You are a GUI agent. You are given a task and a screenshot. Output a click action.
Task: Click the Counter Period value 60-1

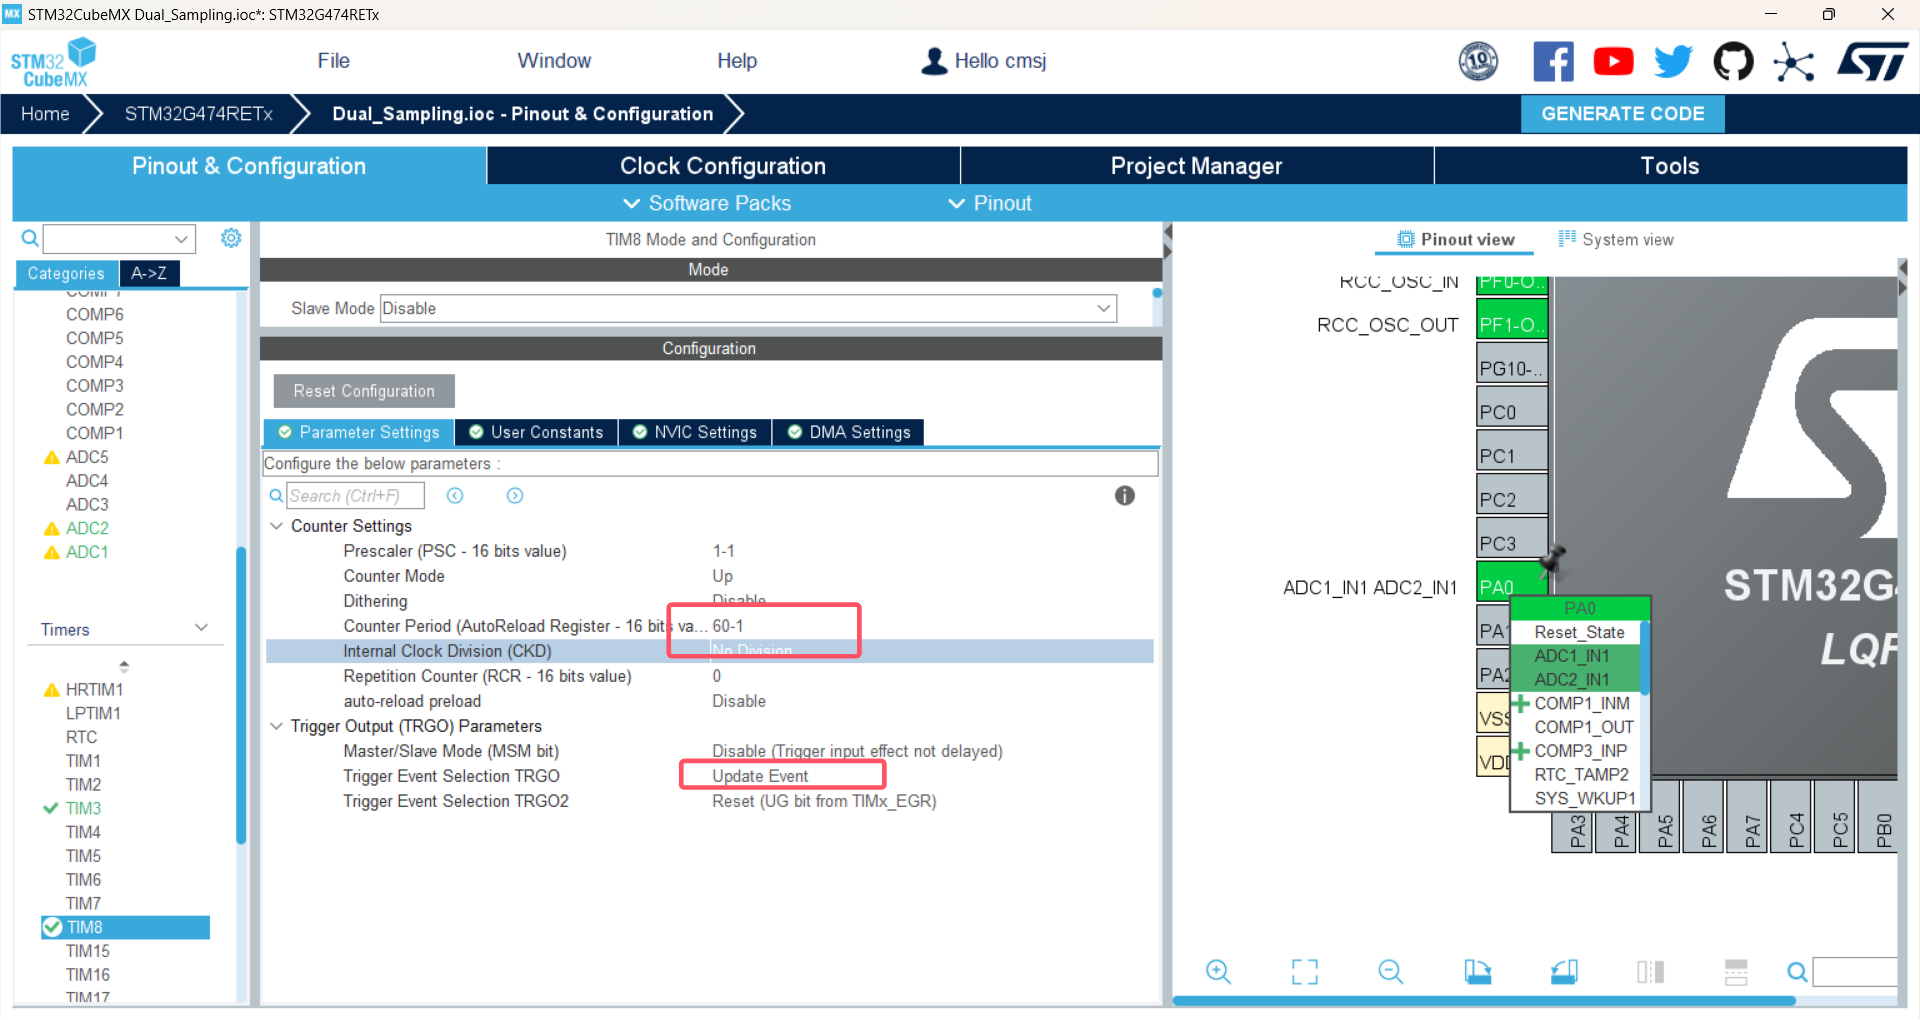point(728,626)
